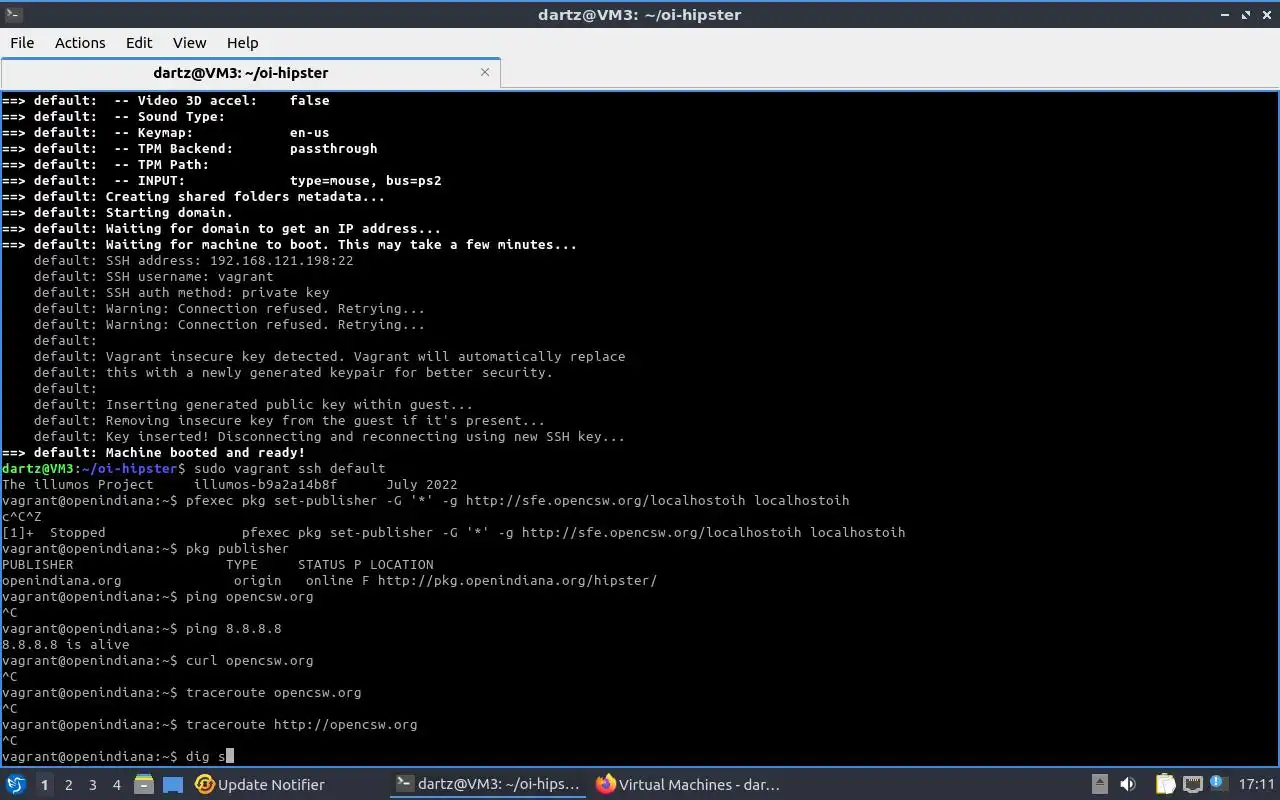The width and height of the screenshot is (1280, 800).
Task: Click the 'Video 3D accel: false' line
Action: [x=165, y=100]
